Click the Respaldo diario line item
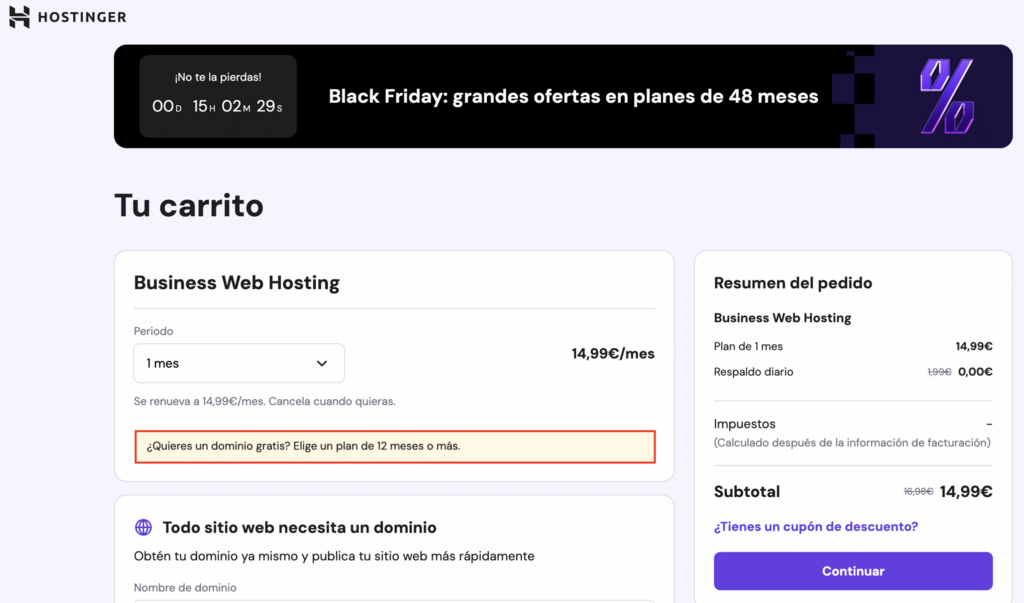 click(753, 372)
